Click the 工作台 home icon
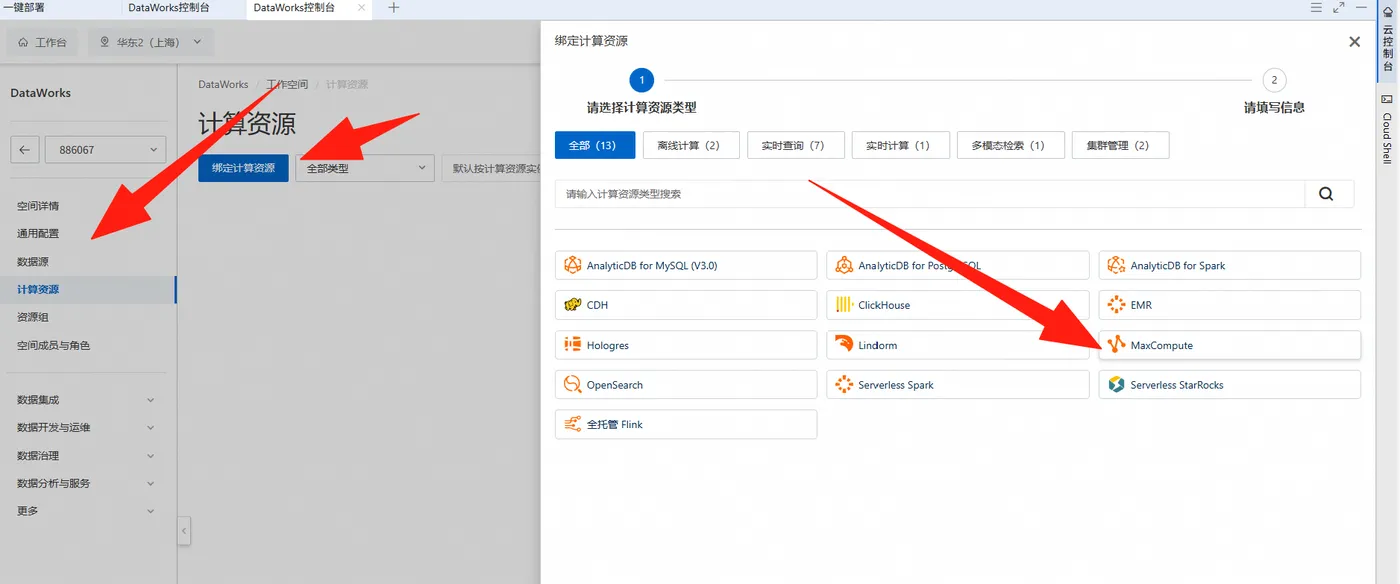This screenshot has height=584, width=1400. (23, 43)
